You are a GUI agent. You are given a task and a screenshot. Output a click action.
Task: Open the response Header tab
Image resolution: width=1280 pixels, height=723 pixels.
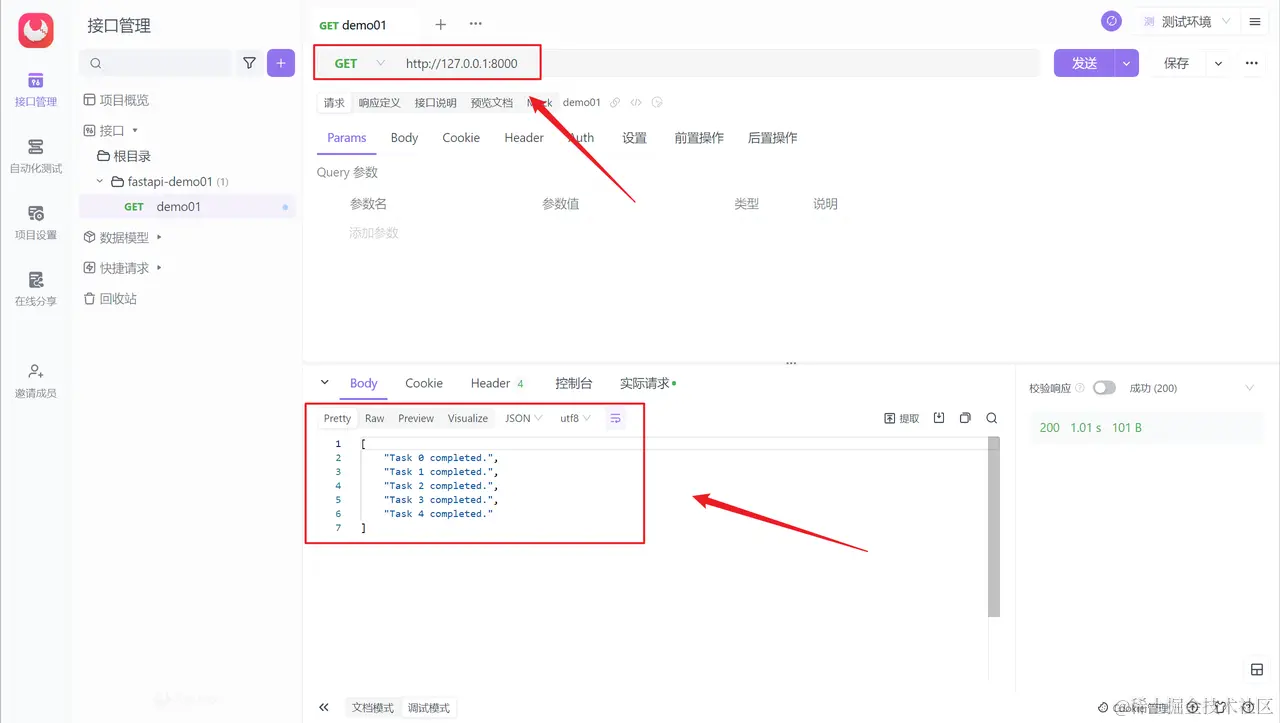click(497, 383)
